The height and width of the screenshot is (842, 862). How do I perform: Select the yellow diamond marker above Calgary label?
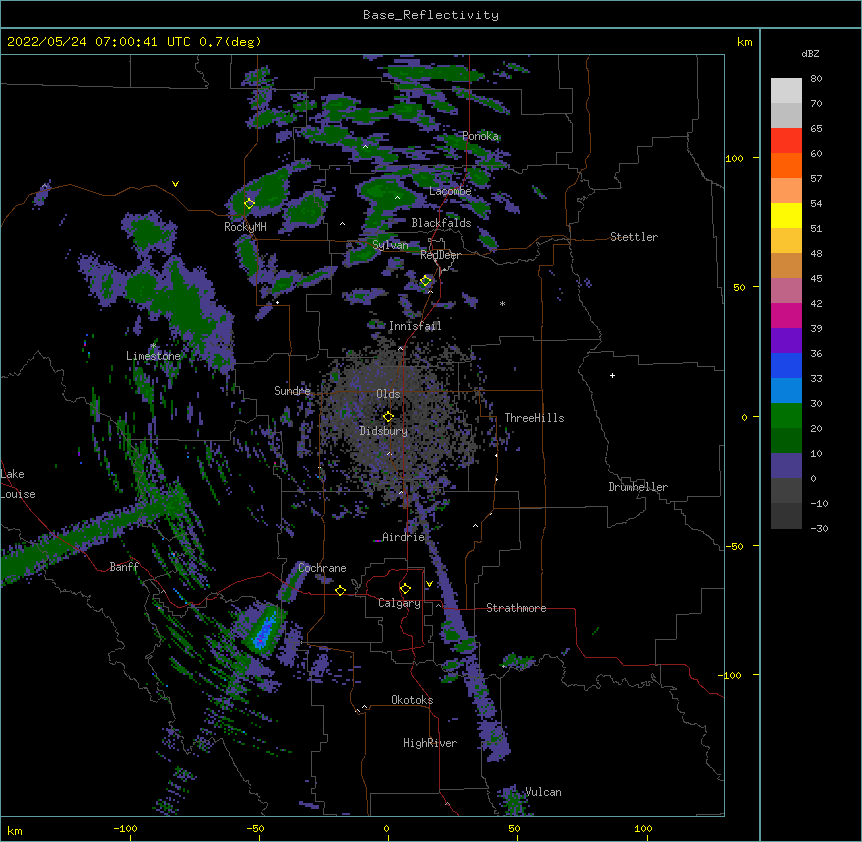point(405,589)
